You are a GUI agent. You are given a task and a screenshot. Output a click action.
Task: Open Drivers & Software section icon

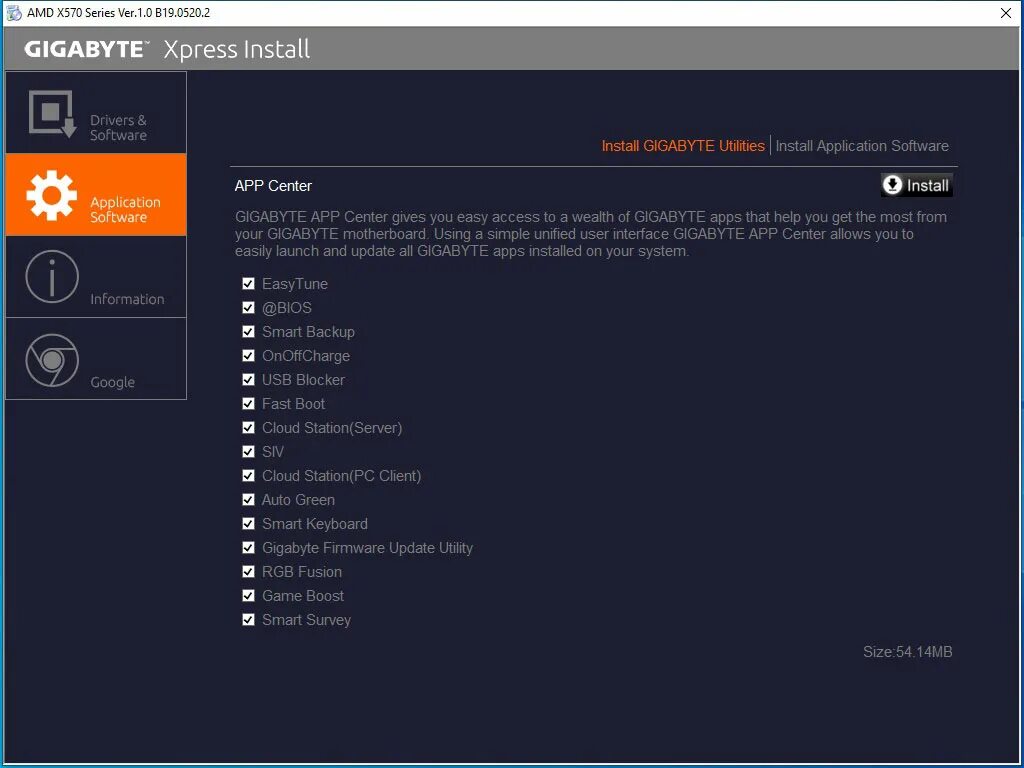pos(52,114)
